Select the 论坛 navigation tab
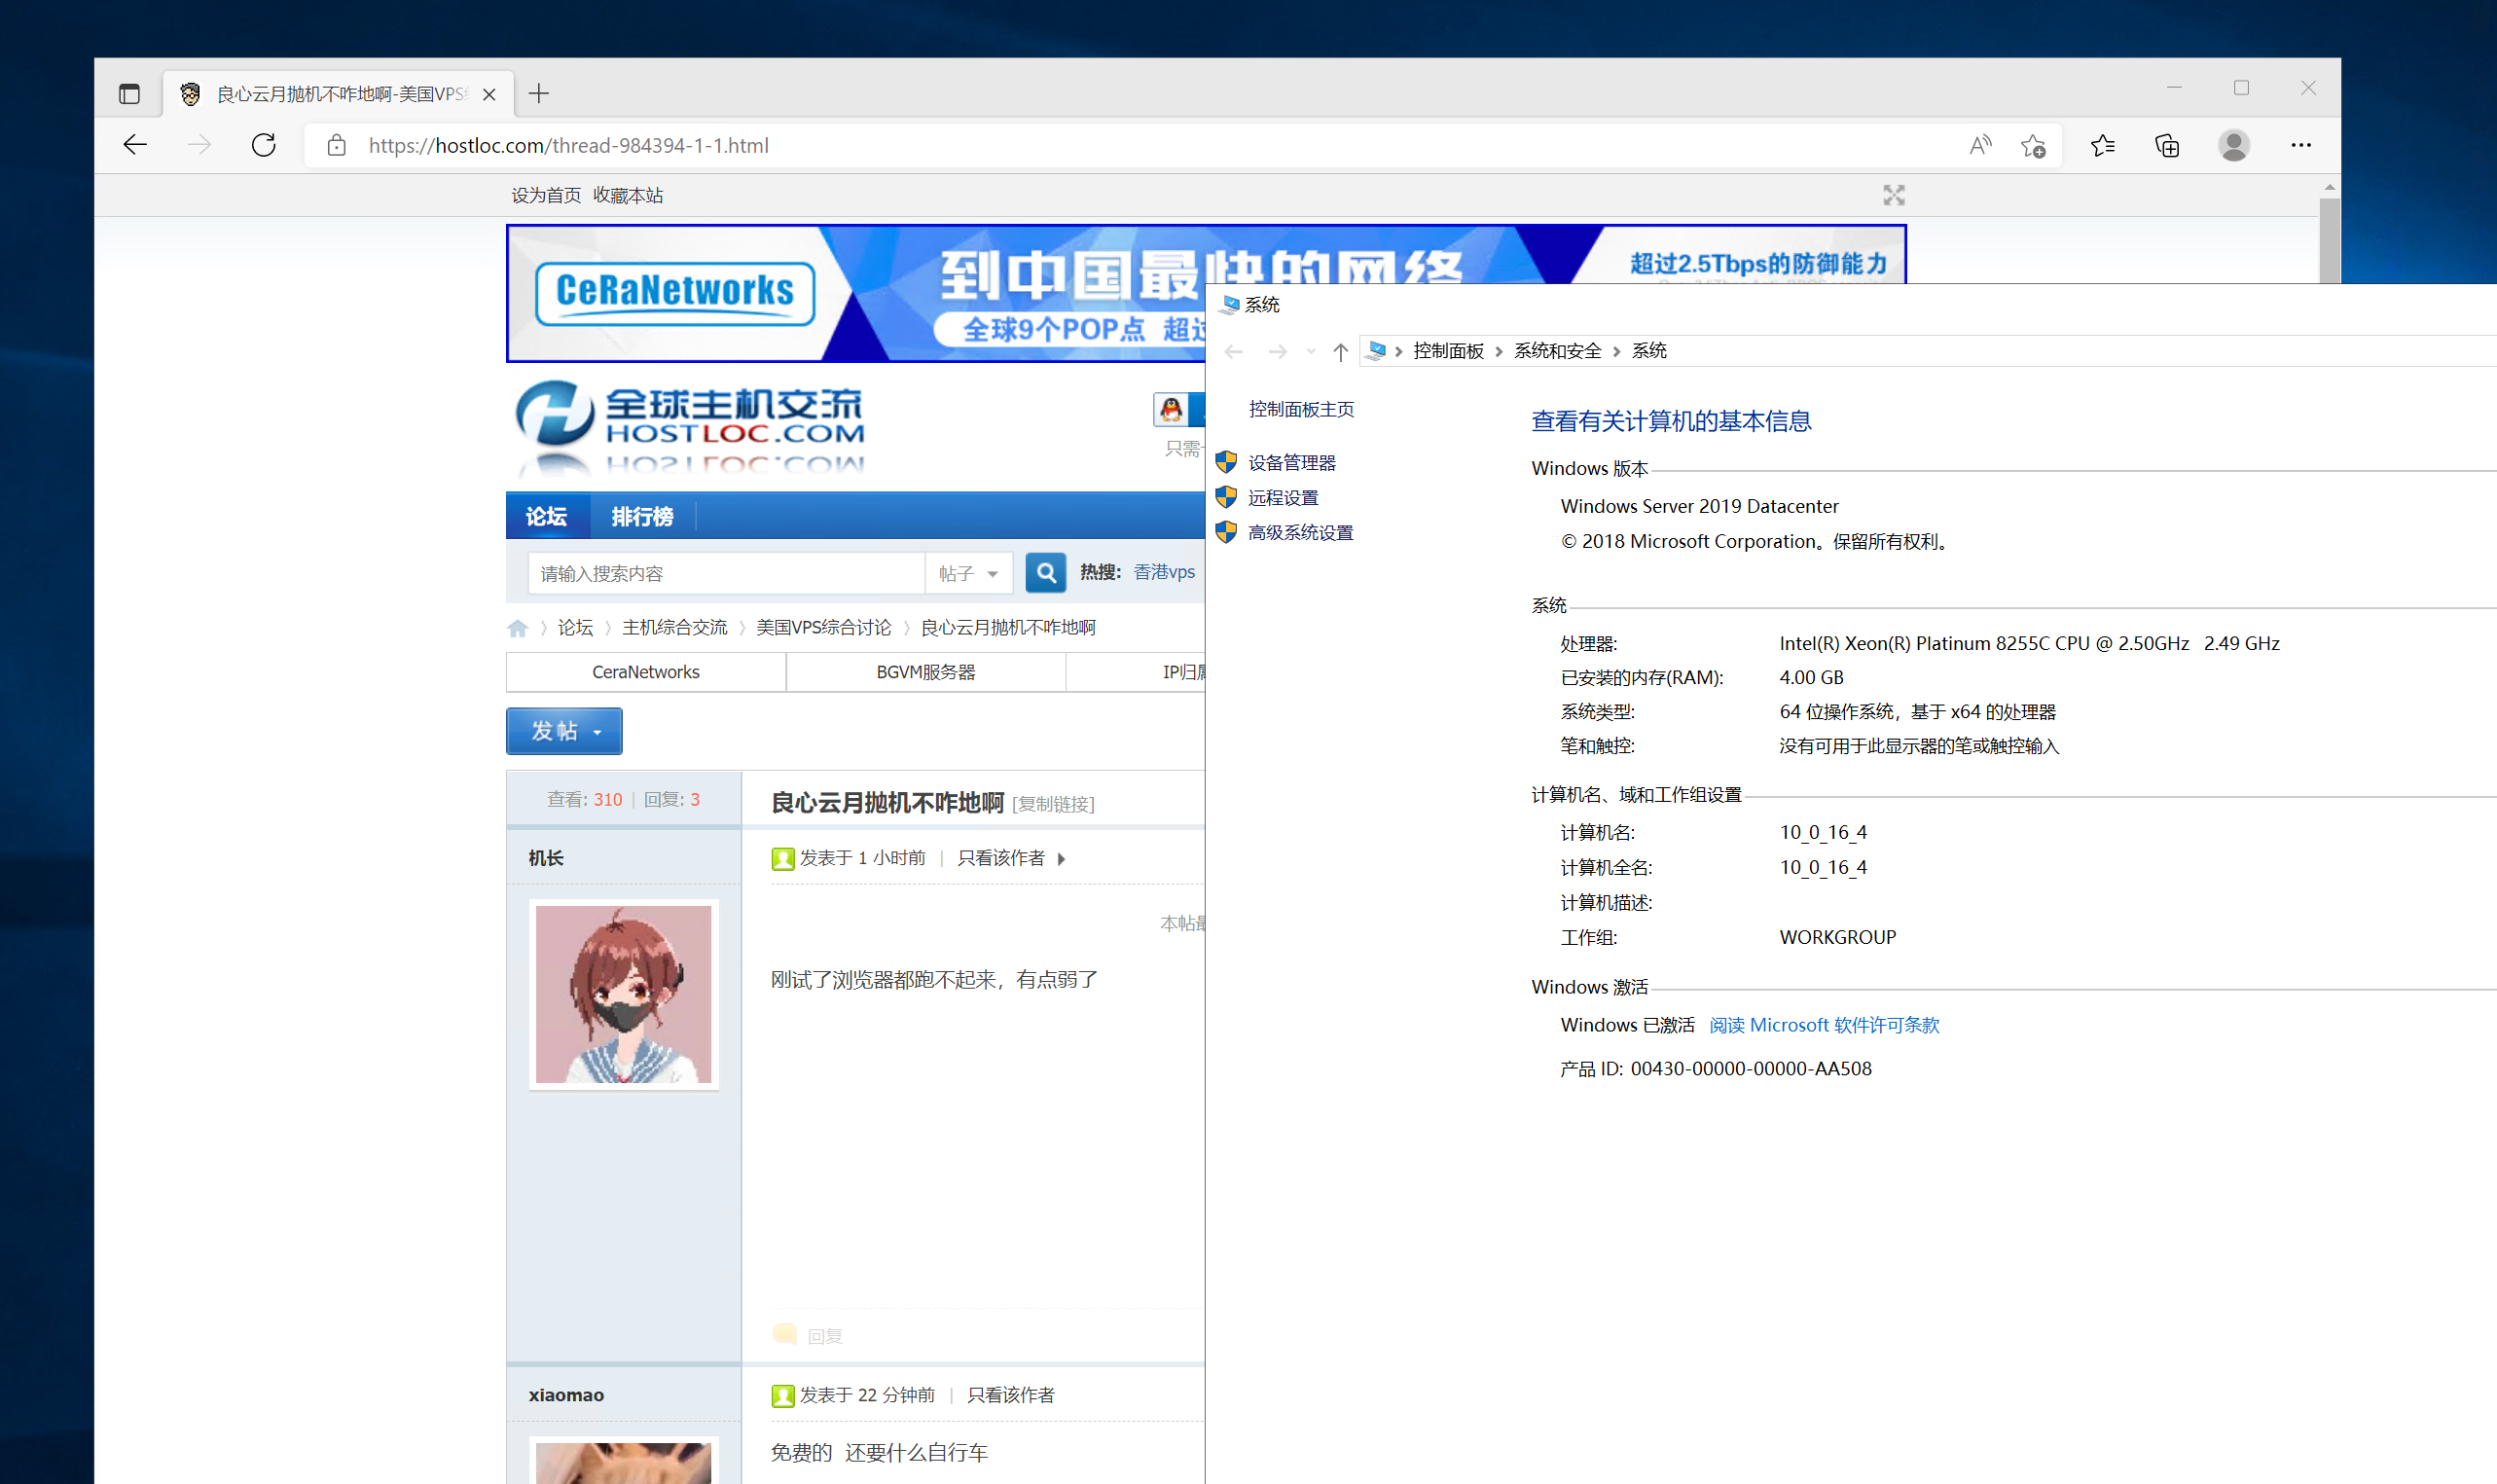Viewport: 2497px width, 1484px height. point(546,516)
